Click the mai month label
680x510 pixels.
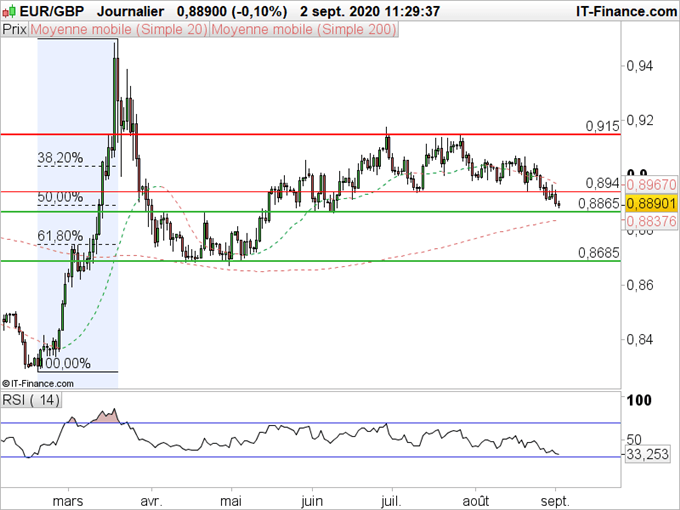tap(231, 501)
